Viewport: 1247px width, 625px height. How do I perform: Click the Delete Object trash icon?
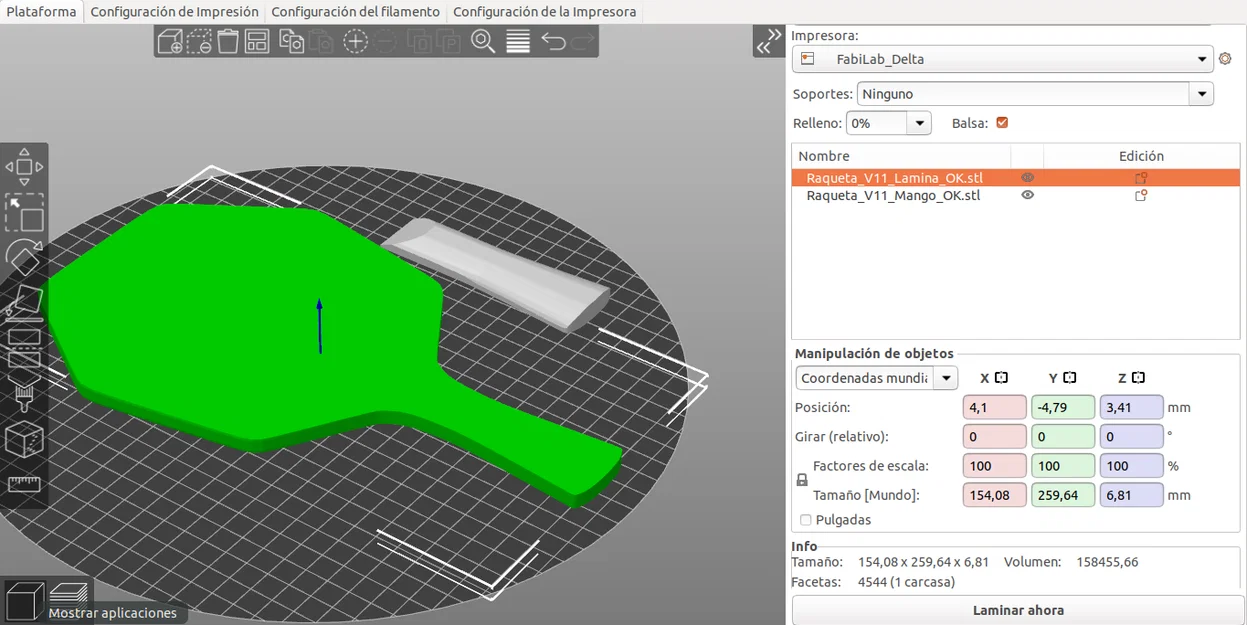(x=226, y=41)
